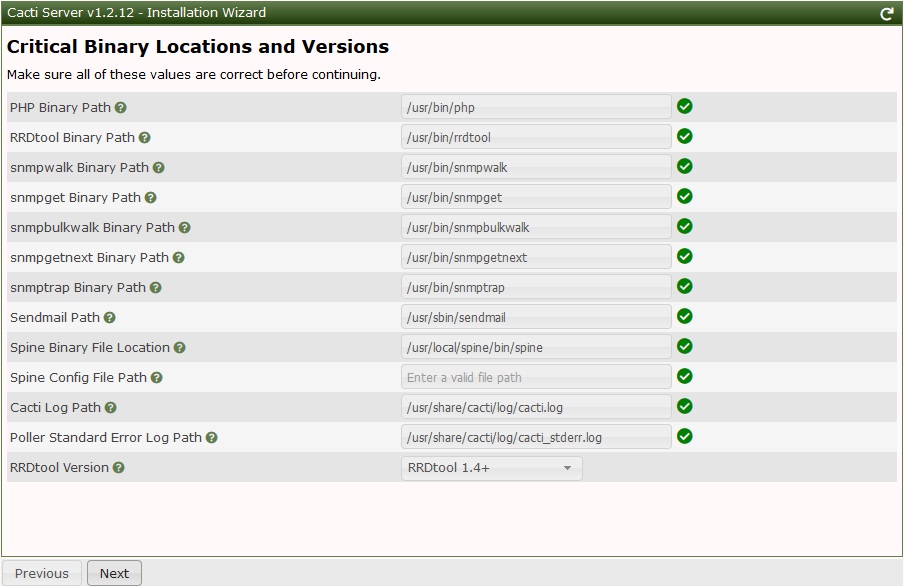Click the Next button
The height and width of the screenshot is (586, 904).
click(114, 573)
